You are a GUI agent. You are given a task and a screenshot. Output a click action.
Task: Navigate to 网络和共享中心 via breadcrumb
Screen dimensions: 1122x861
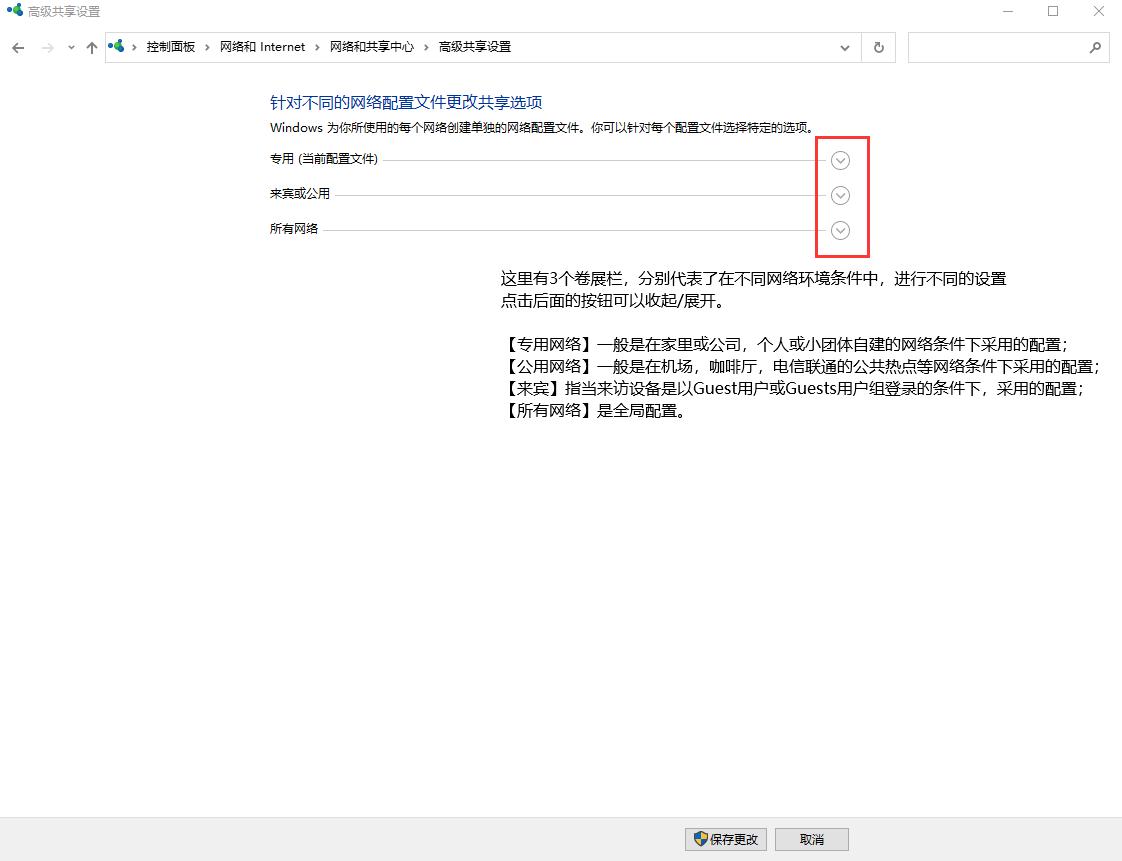pyautogui.click(x=372, y=46)
